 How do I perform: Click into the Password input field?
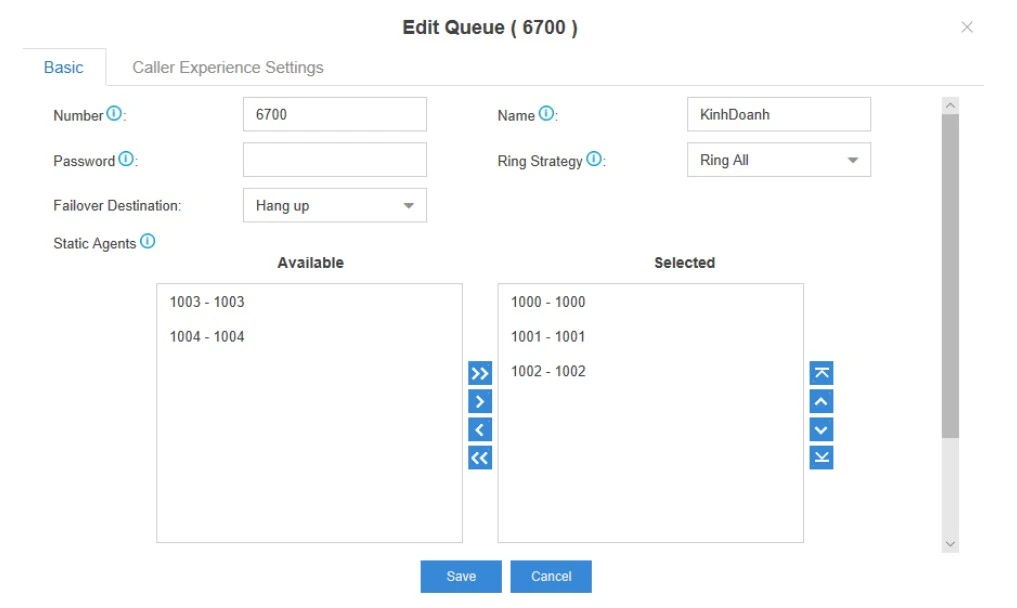[x=334, y=160]
